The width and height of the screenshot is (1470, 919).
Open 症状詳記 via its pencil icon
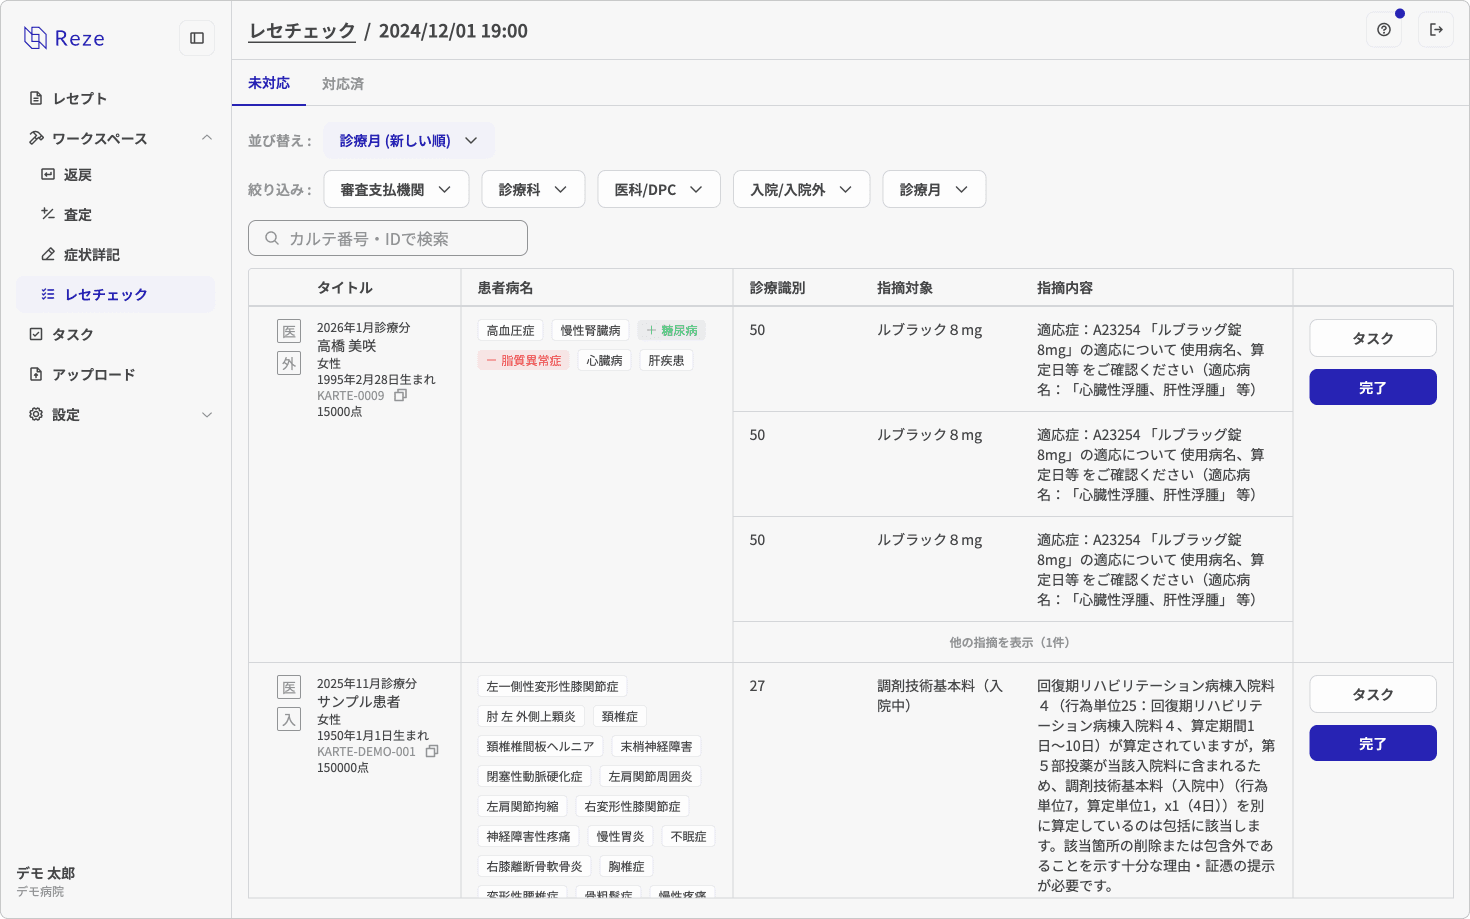coord(48,254)
